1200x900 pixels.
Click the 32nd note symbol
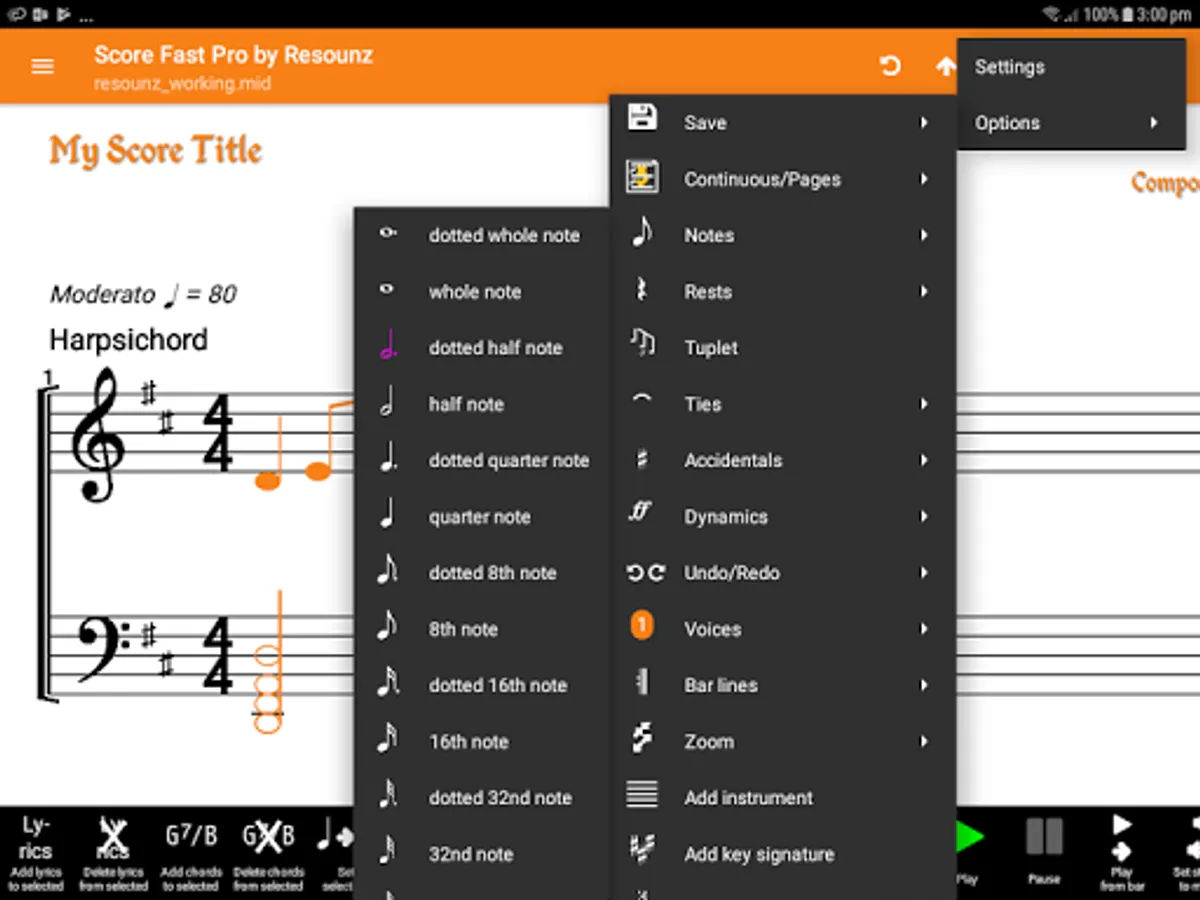(387, 852)
